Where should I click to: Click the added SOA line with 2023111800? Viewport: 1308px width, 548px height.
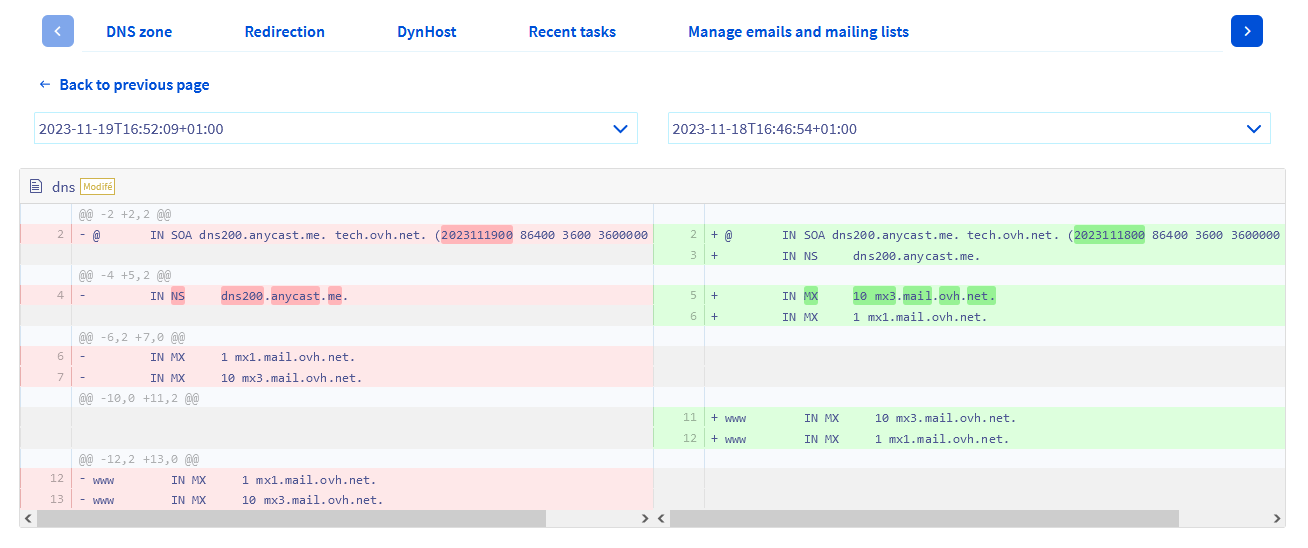point(969,235)
